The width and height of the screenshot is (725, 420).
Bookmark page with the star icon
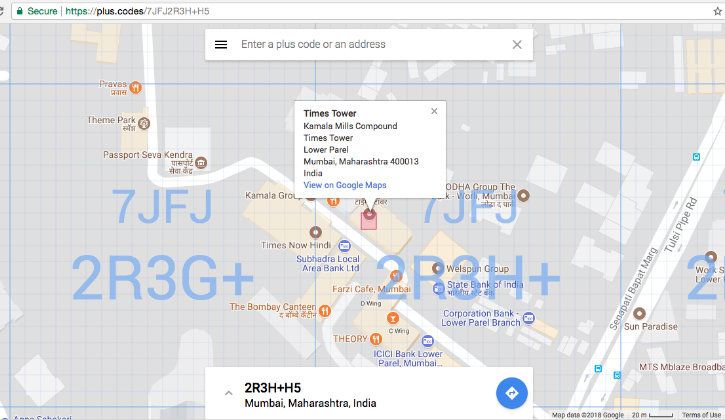718,11
